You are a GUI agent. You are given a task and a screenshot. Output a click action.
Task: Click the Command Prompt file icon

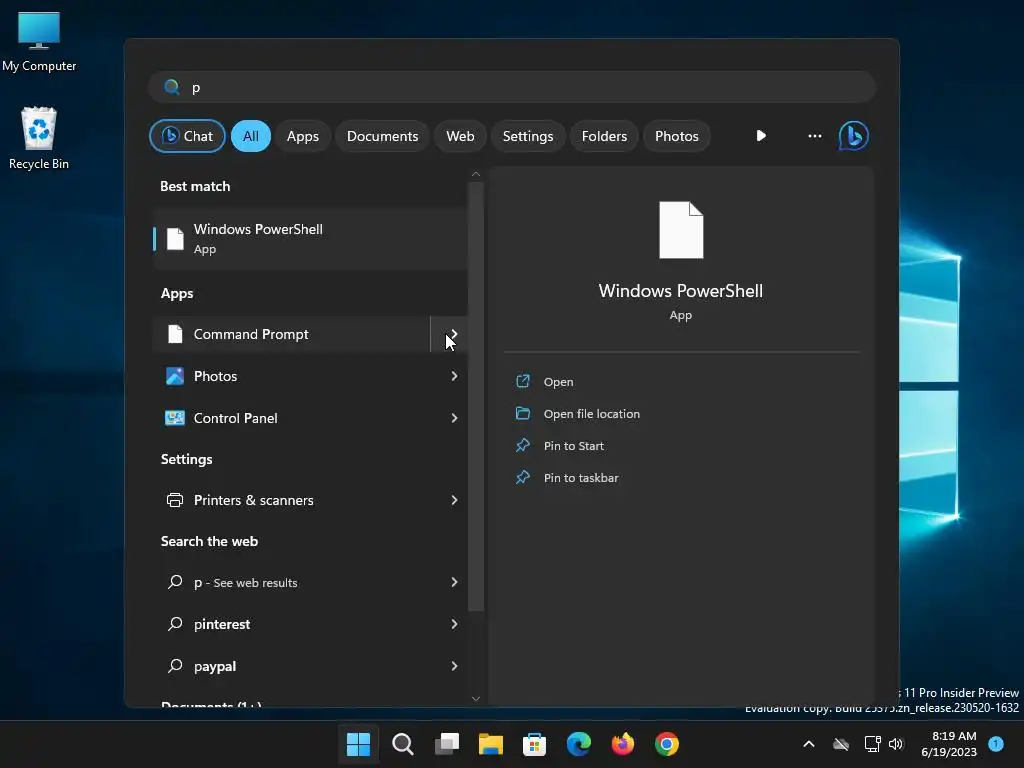coord(175,334)
